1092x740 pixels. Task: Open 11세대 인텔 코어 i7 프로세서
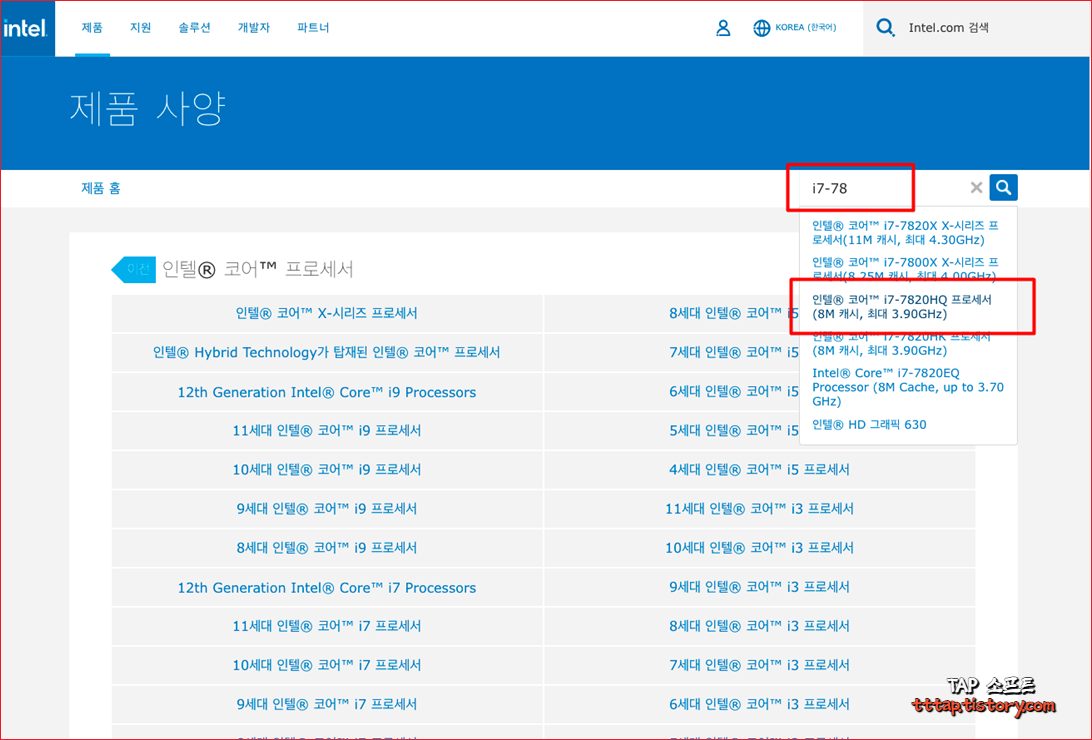point(327,626)
